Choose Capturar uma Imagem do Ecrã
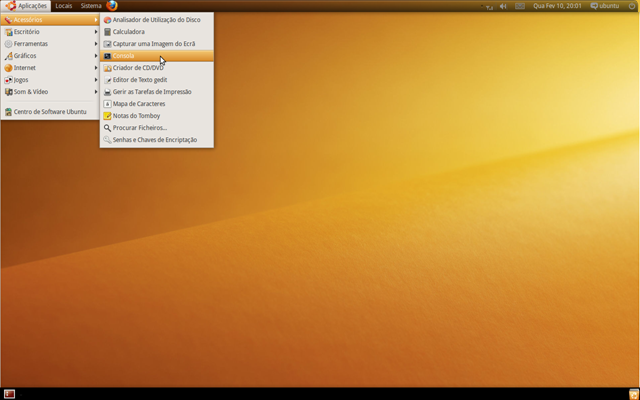 pyautogui.click(x=157, y=44)
